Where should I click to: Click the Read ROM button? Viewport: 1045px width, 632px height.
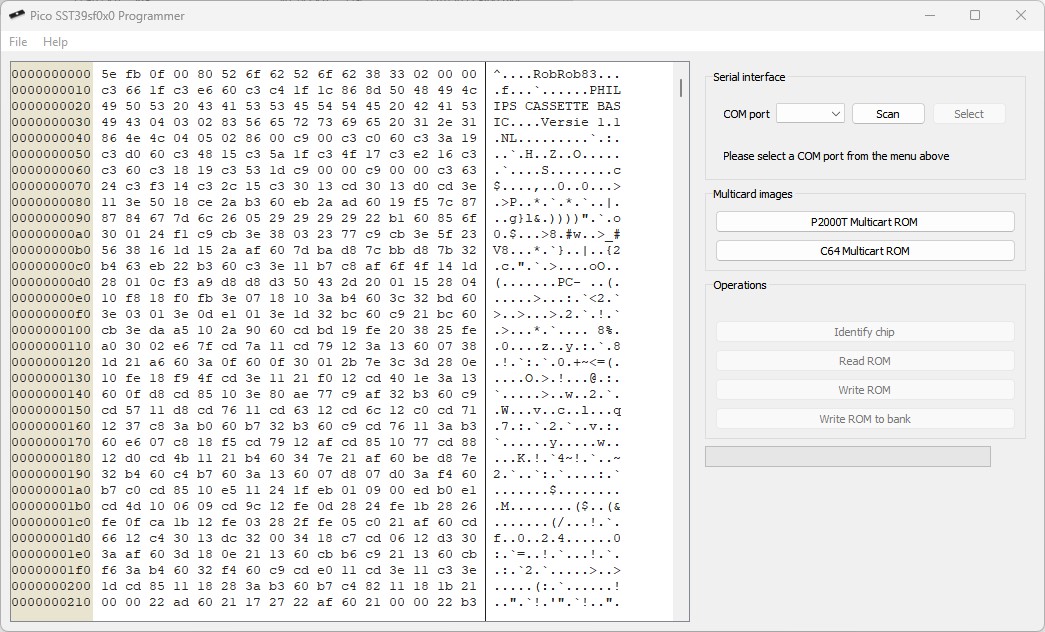click(x=865, y=361)
